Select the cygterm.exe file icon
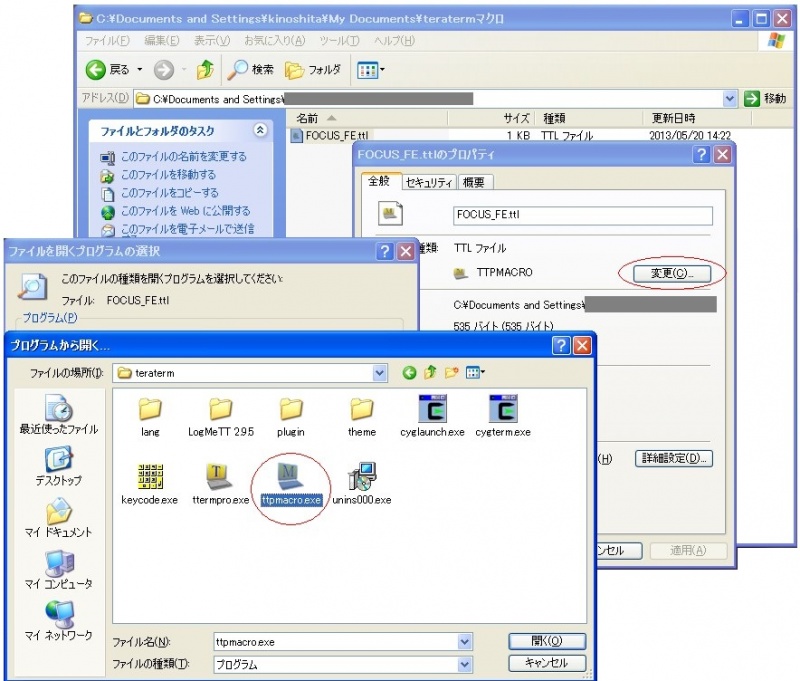The height and width of the screenshot is (681, 800). point(504,408)
